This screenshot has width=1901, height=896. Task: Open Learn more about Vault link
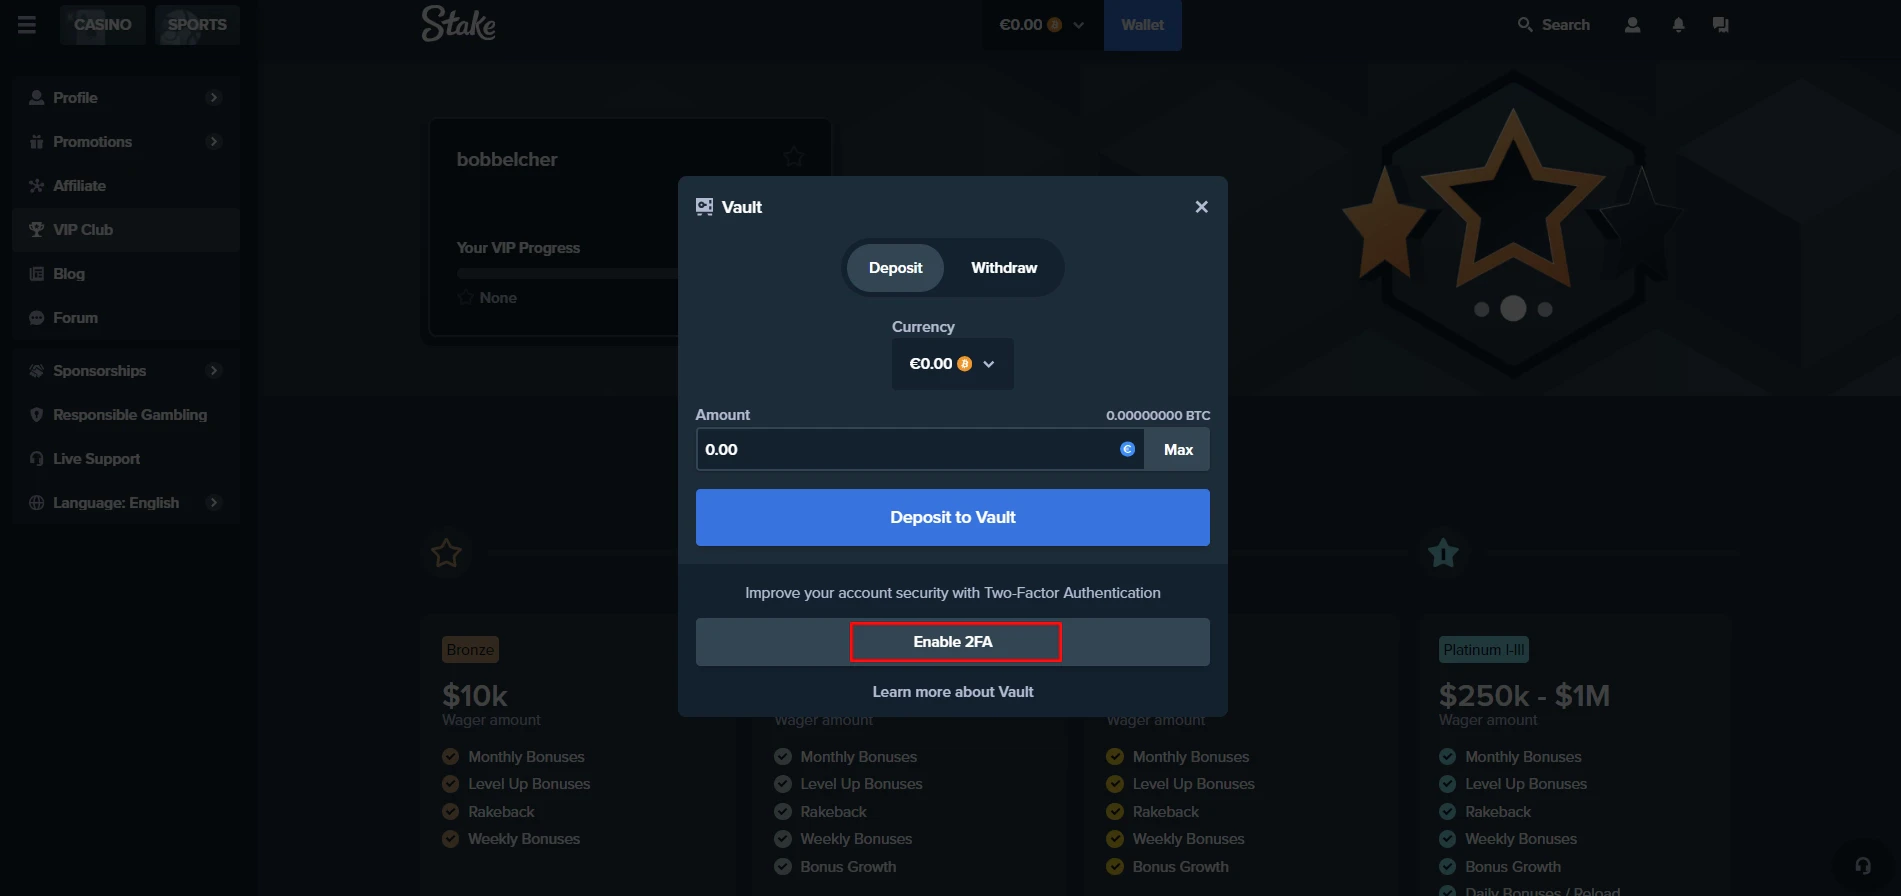pyautogui.click(x=952, y=692)
